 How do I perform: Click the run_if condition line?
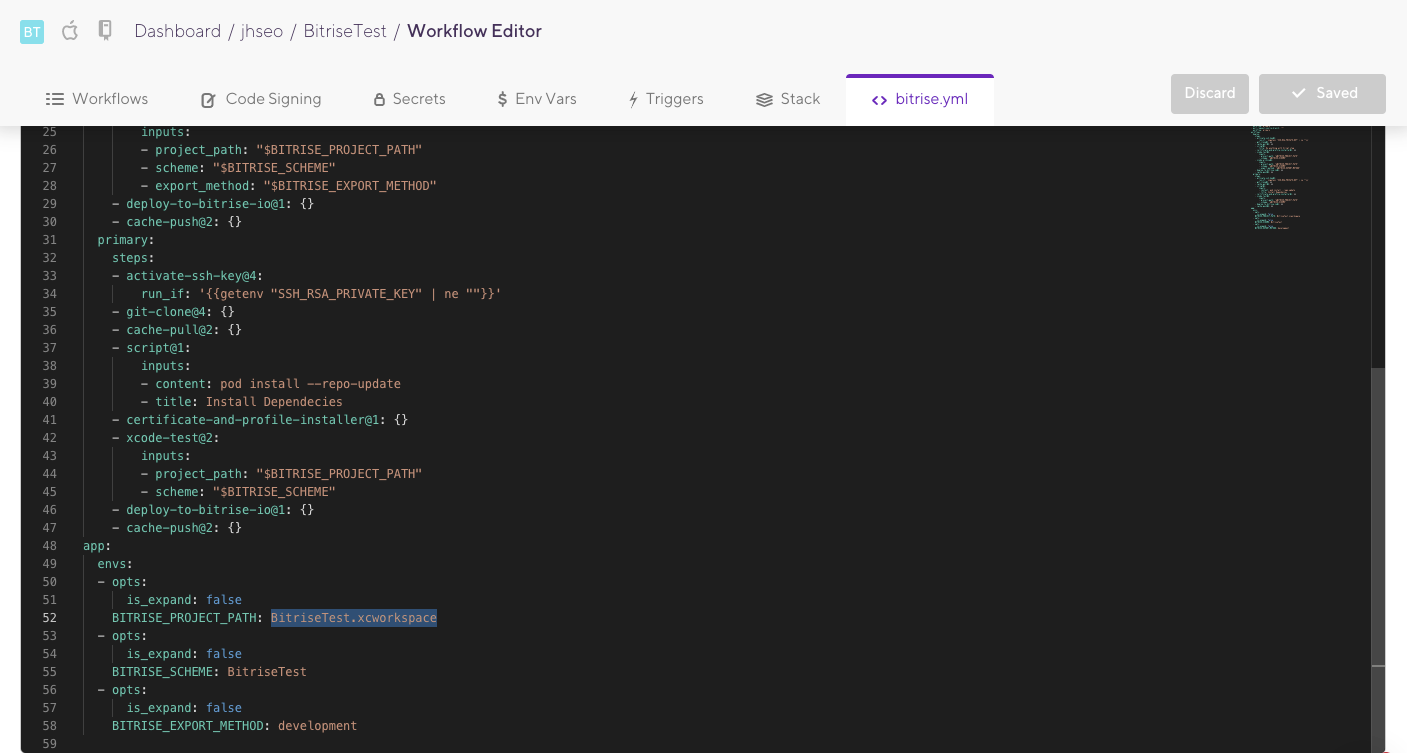coord(321,294)
